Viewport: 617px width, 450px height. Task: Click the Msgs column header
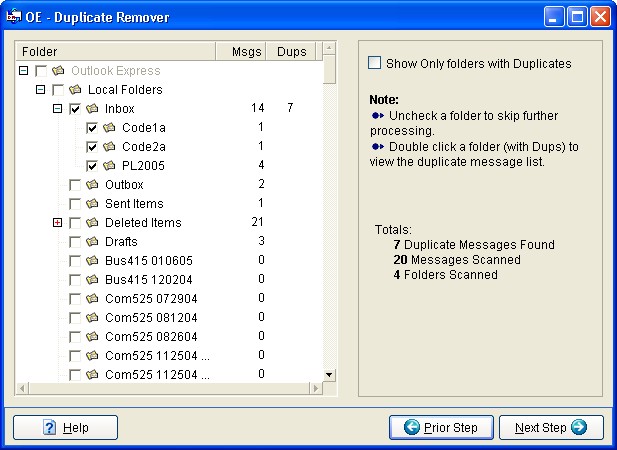point(241,52)
